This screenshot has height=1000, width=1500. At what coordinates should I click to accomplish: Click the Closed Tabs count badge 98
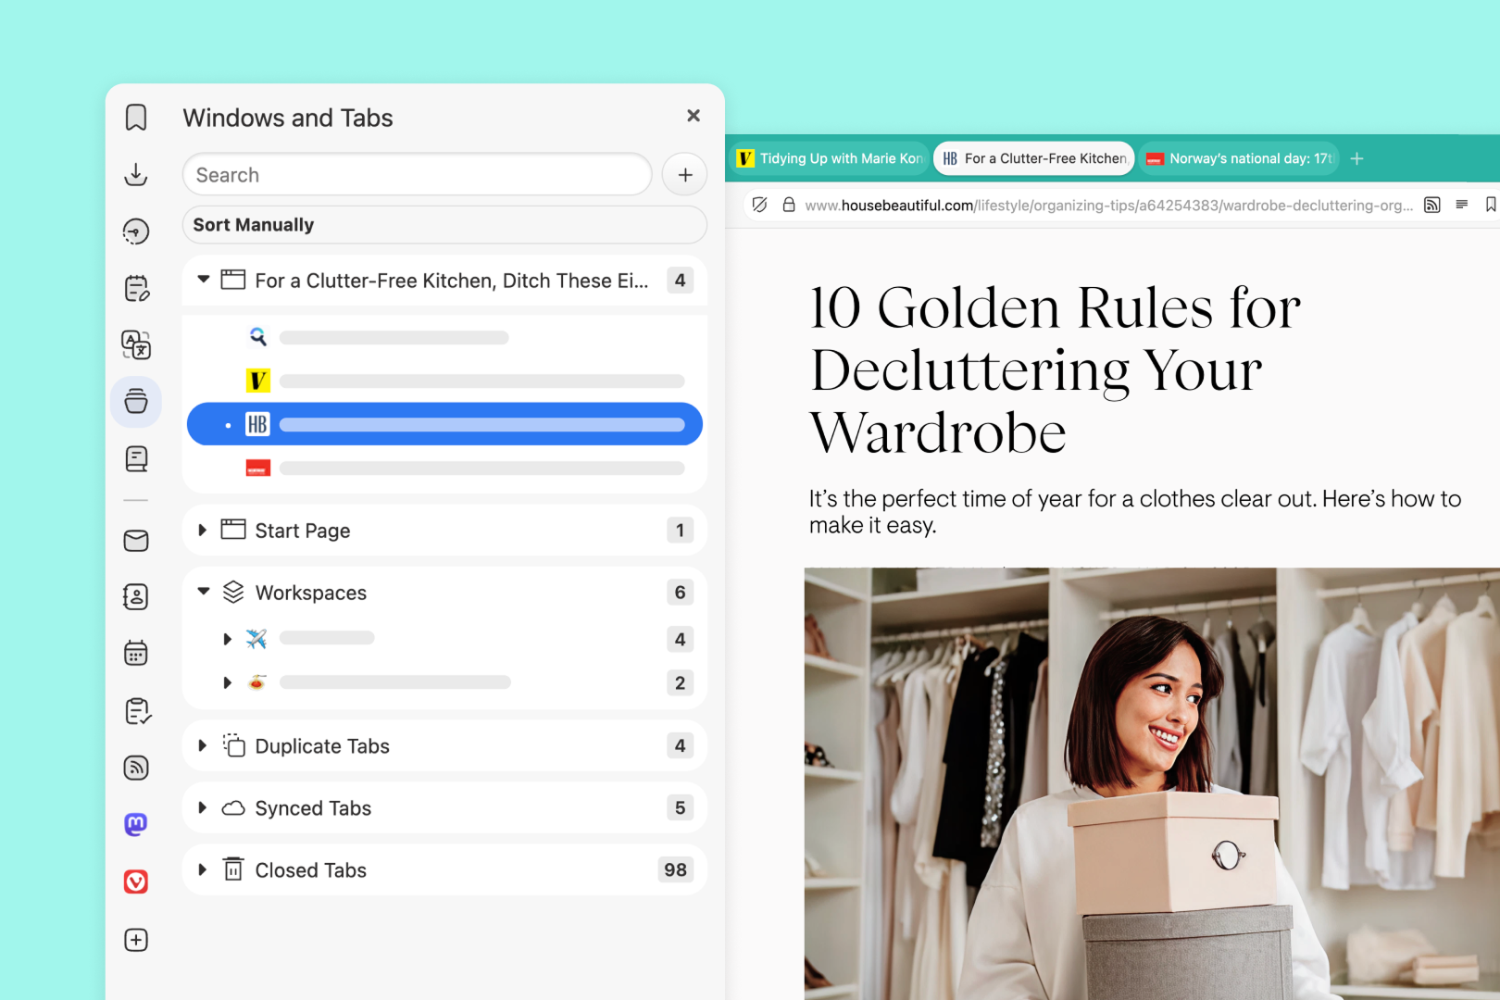coord(676,870)
